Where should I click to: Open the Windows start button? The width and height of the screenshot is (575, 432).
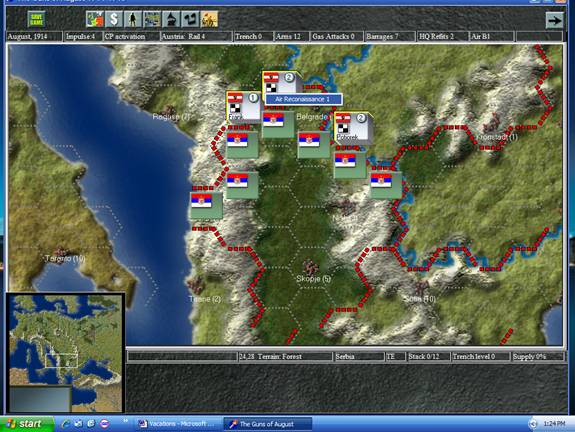click(26, 424)
